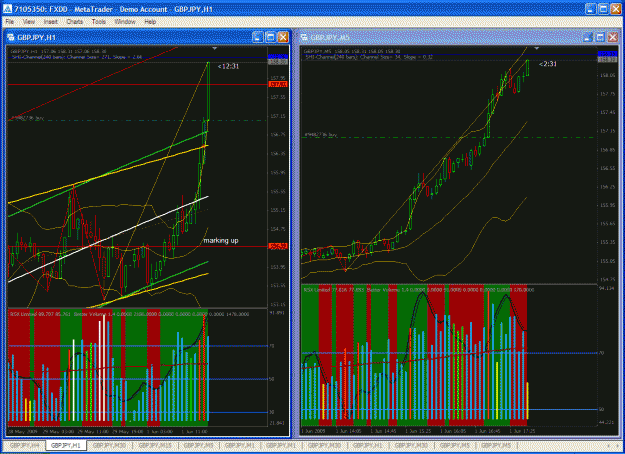Minimize the main MetaTrader window
This screenshot has height=454, width=625.
pos(591,9)
